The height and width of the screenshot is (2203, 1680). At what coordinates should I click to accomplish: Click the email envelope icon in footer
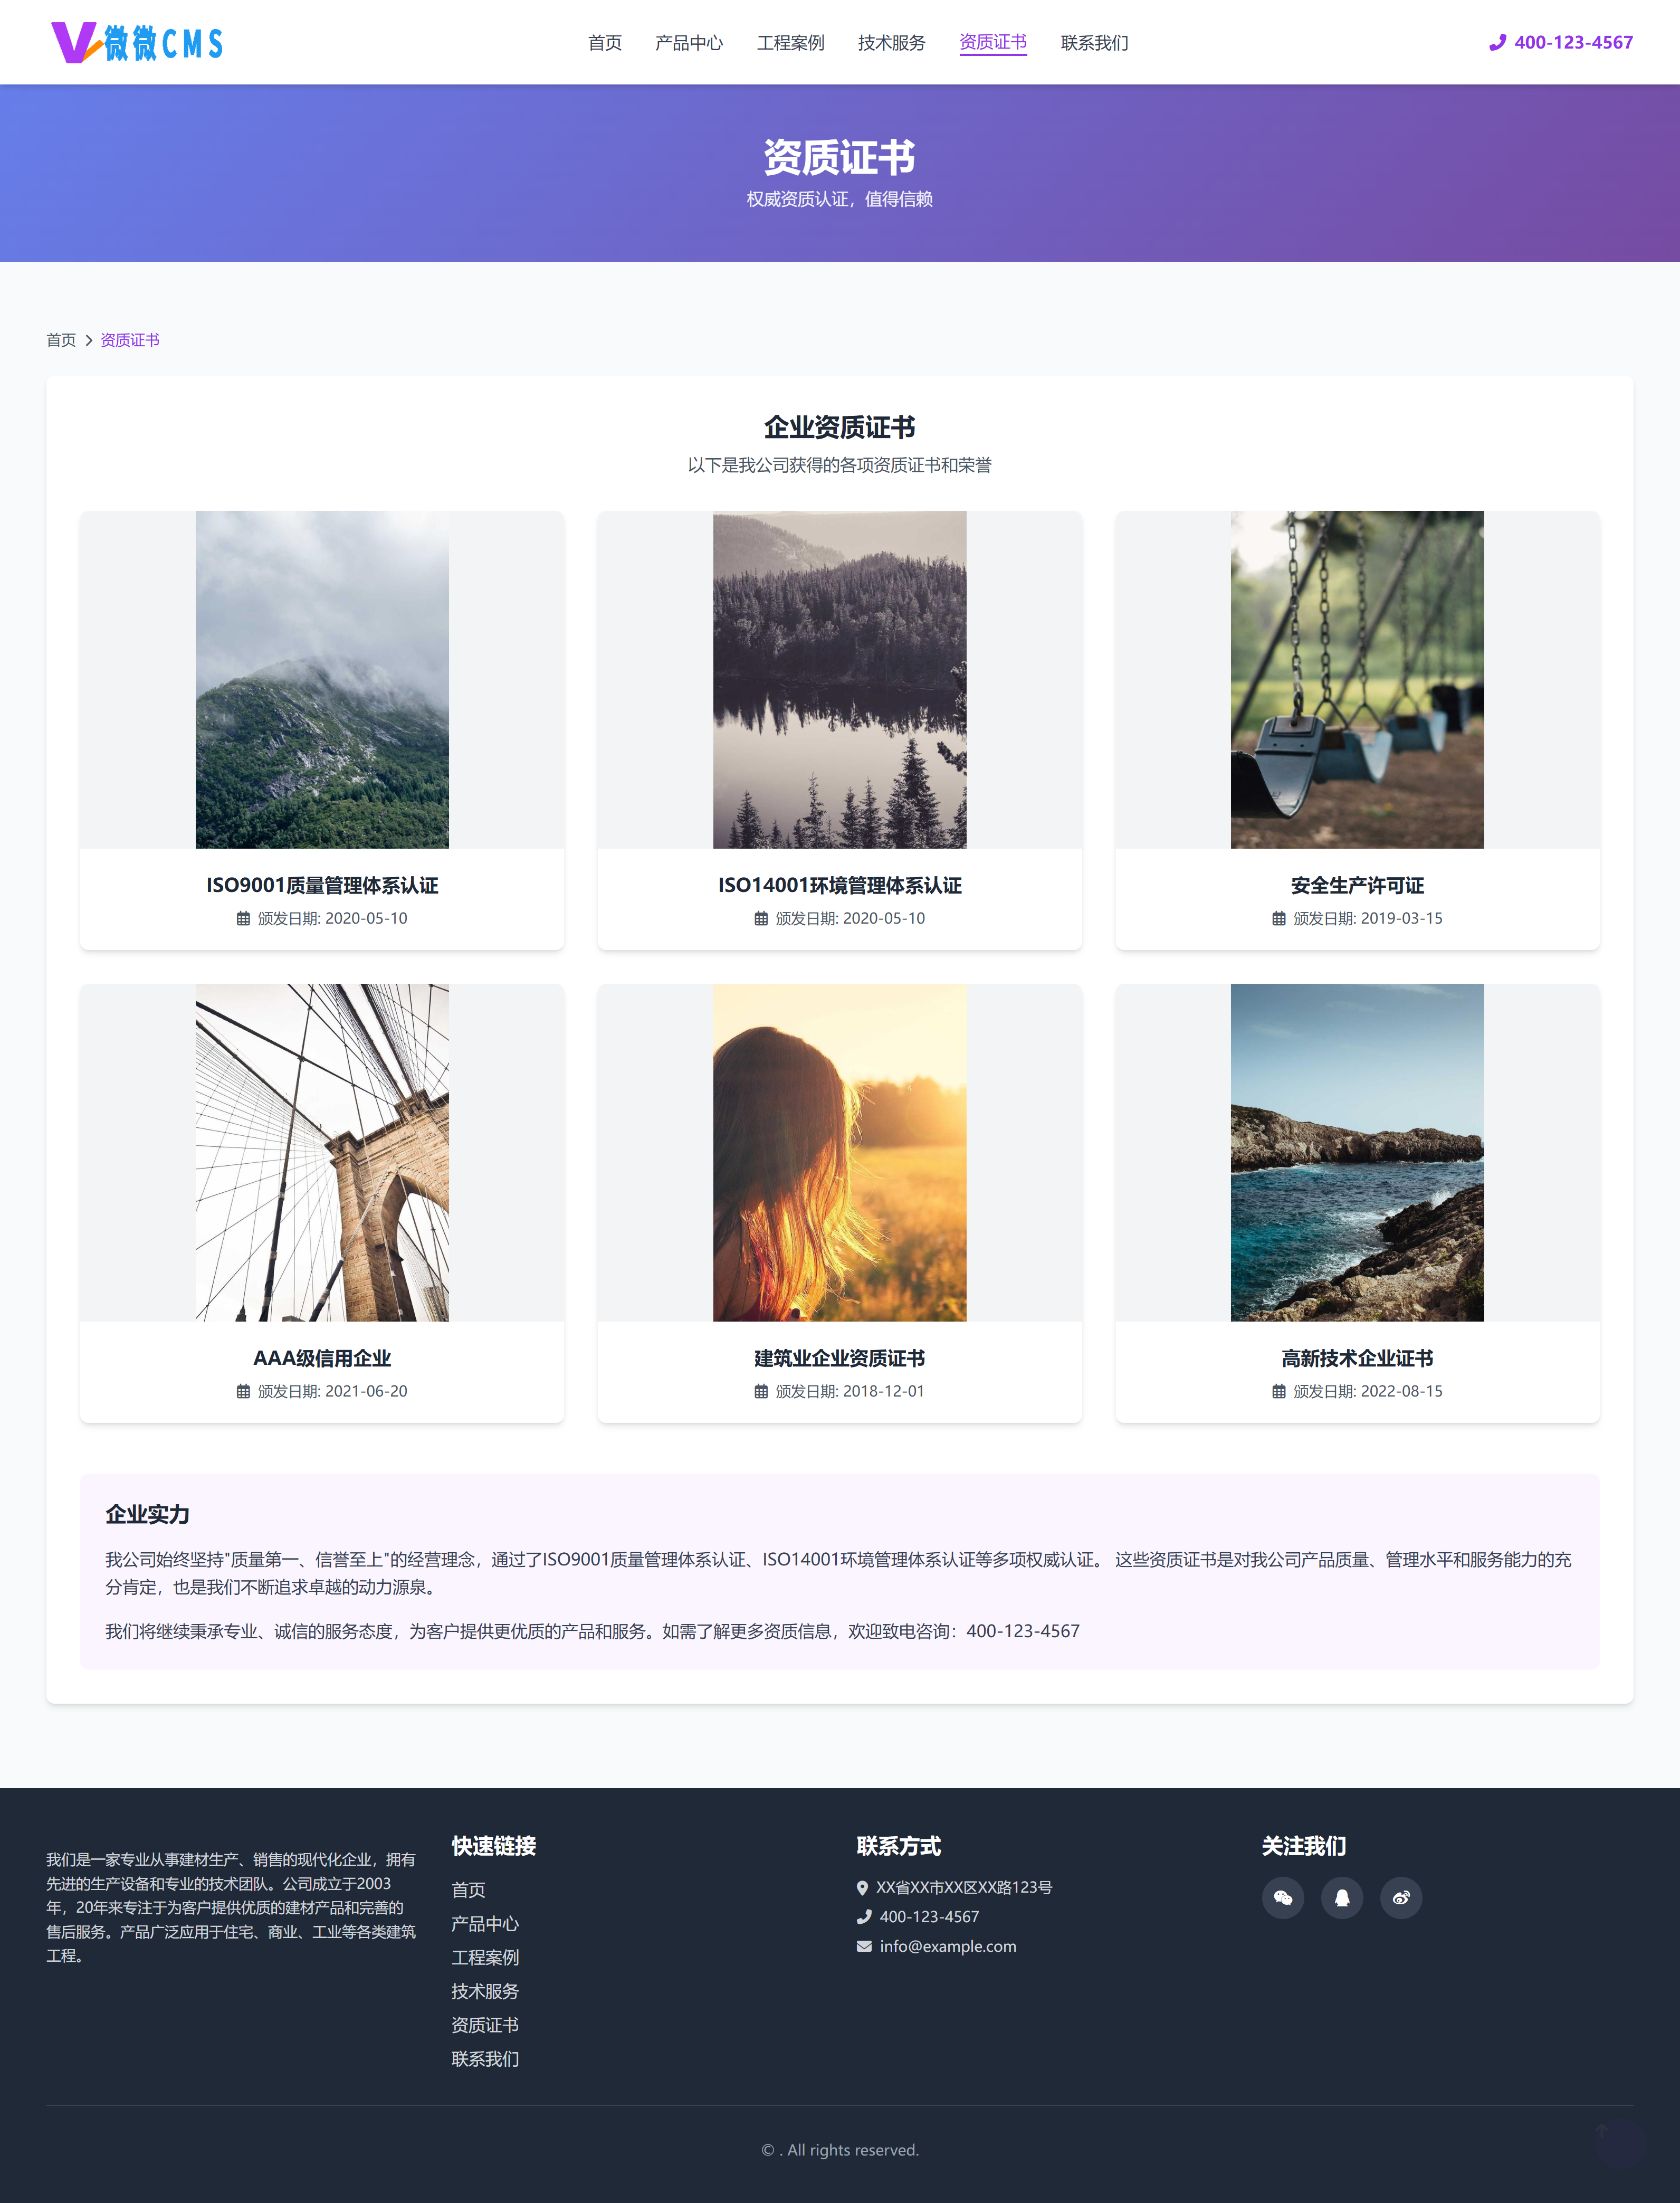[864, 1946]
